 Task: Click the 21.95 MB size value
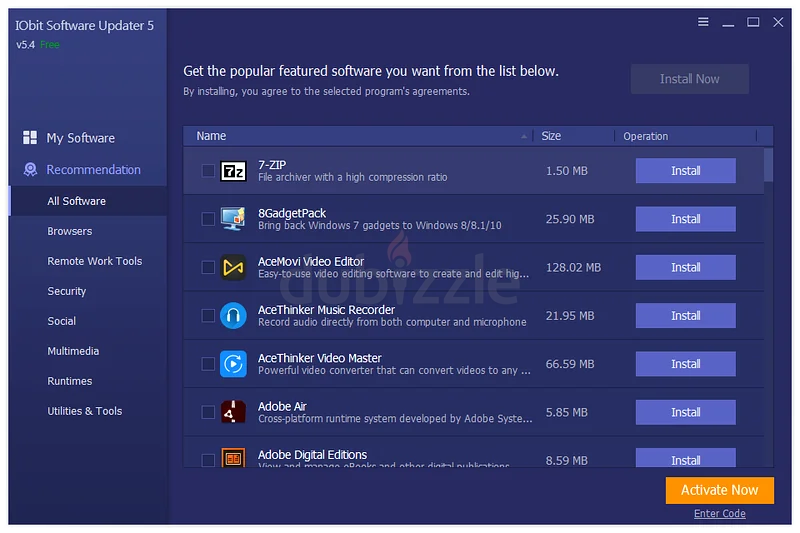(x=570, y=316)
